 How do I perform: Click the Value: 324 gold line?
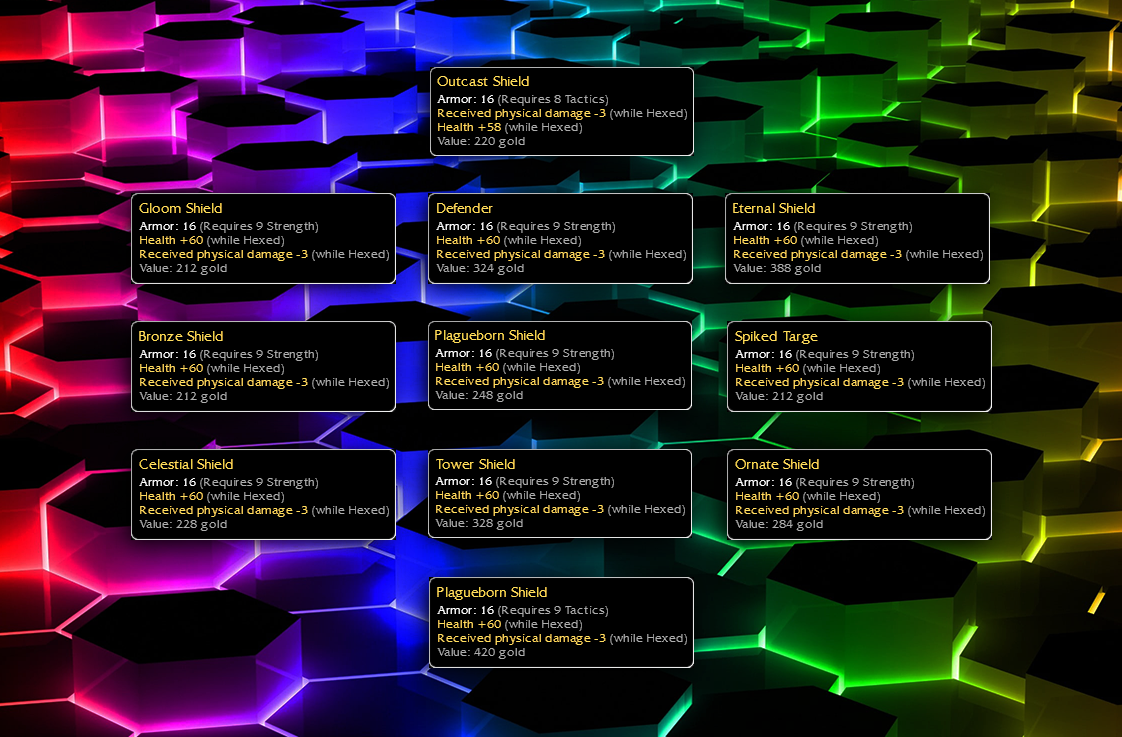[480, 268]
